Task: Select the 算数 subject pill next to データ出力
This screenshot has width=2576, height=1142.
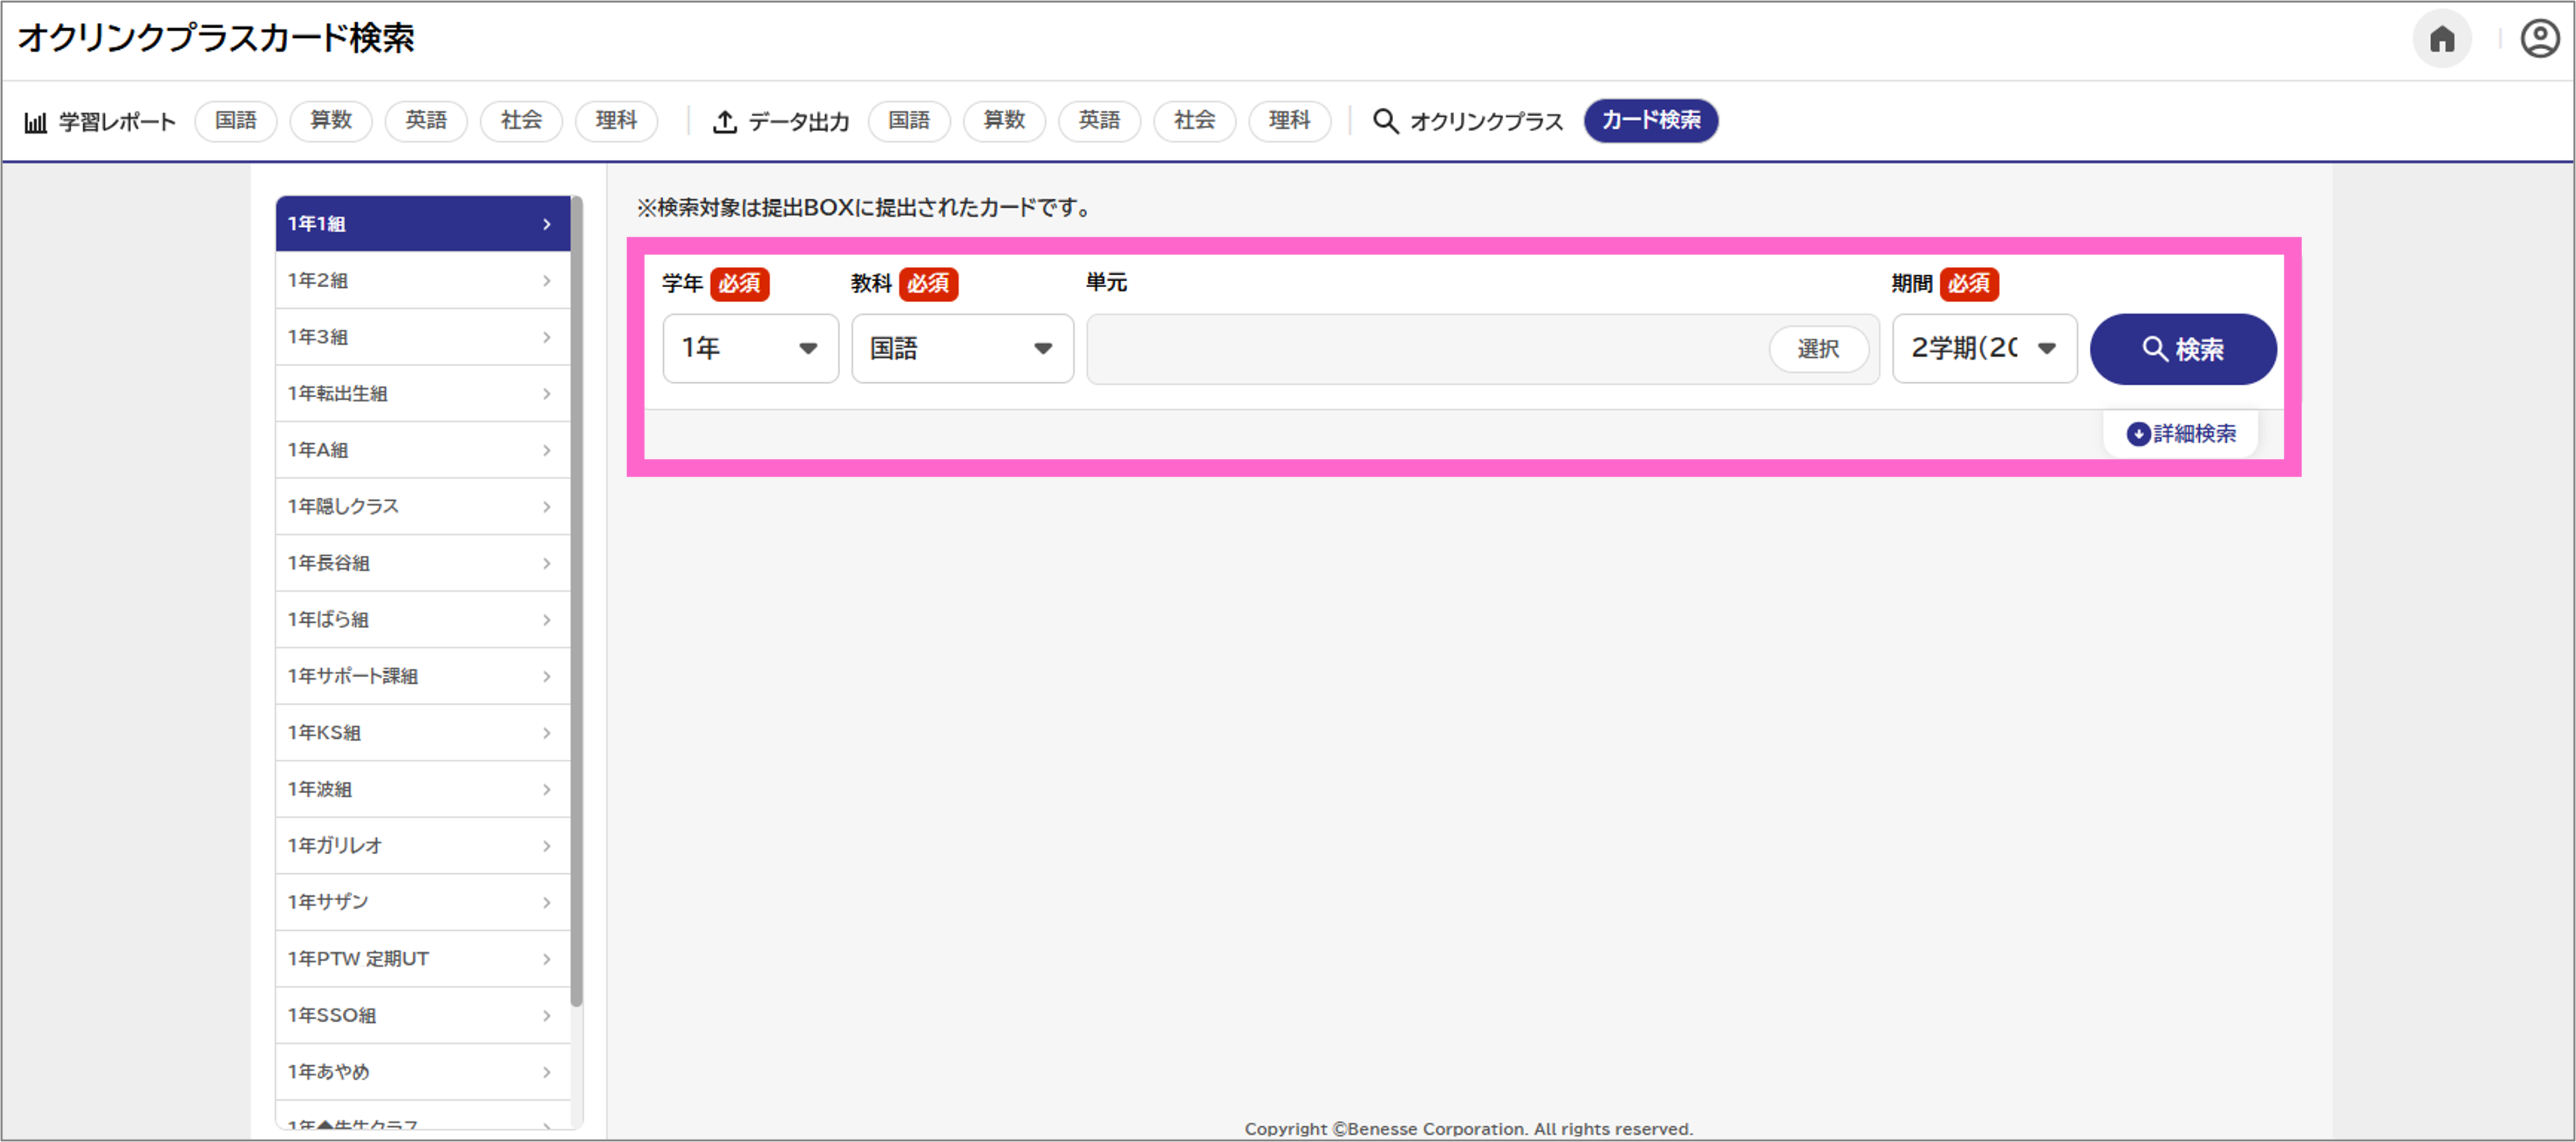Action: pos(1004,120)
